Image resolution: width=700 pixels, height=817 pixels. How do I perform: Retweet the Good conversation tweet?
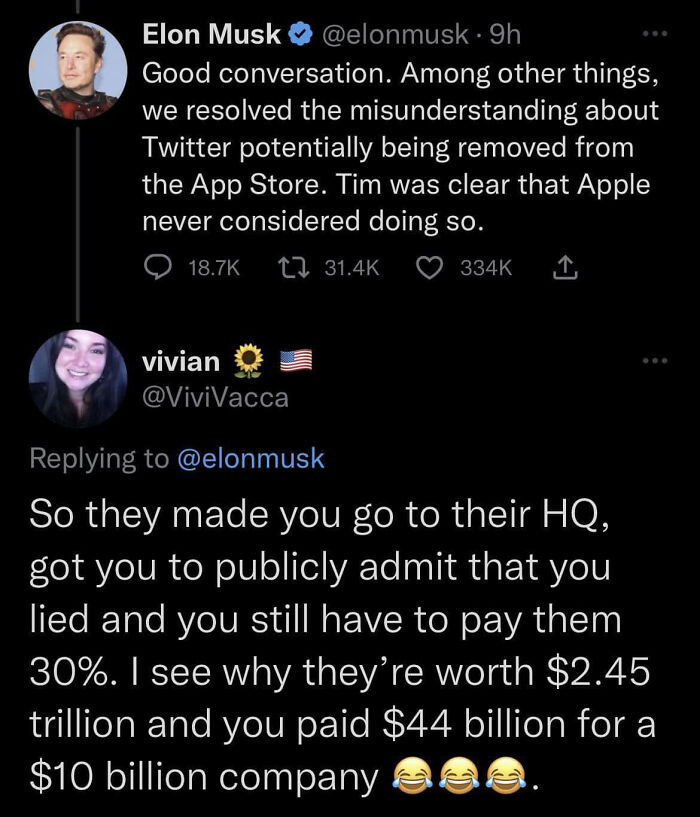click(294, 268)
